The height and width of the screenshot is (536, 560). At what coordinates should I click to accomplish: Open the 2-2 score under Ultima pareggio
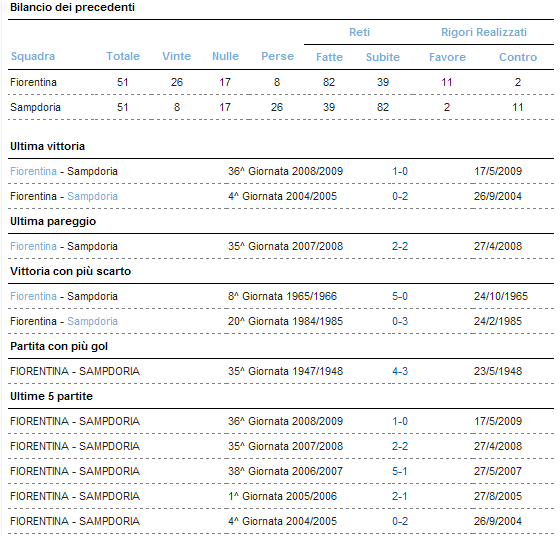(x=400, y=246)
